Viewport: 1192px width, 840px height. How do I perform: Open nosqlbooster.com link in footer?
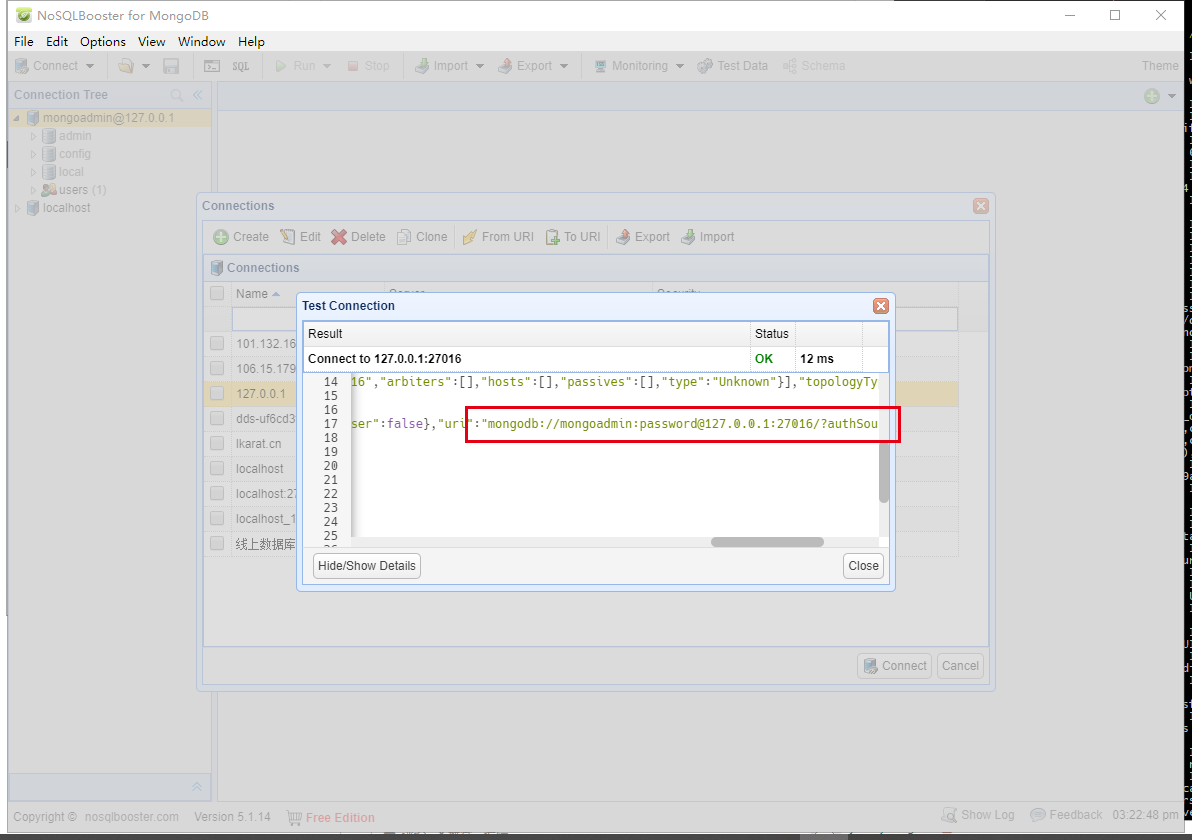[x=132, y=817]
